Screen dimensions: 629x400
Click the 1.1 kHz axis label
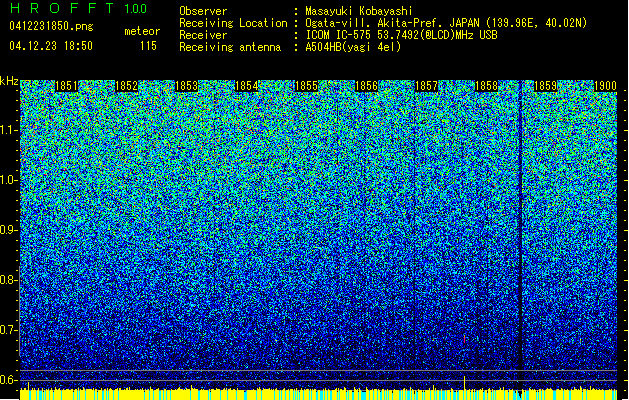[8, 130]
